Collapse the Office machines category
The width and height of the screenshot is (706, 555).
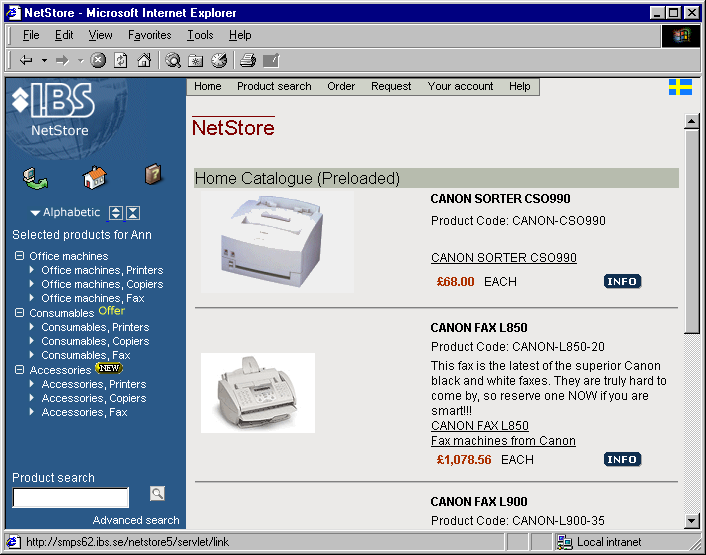pyautogui.click(x=20, y=256)
